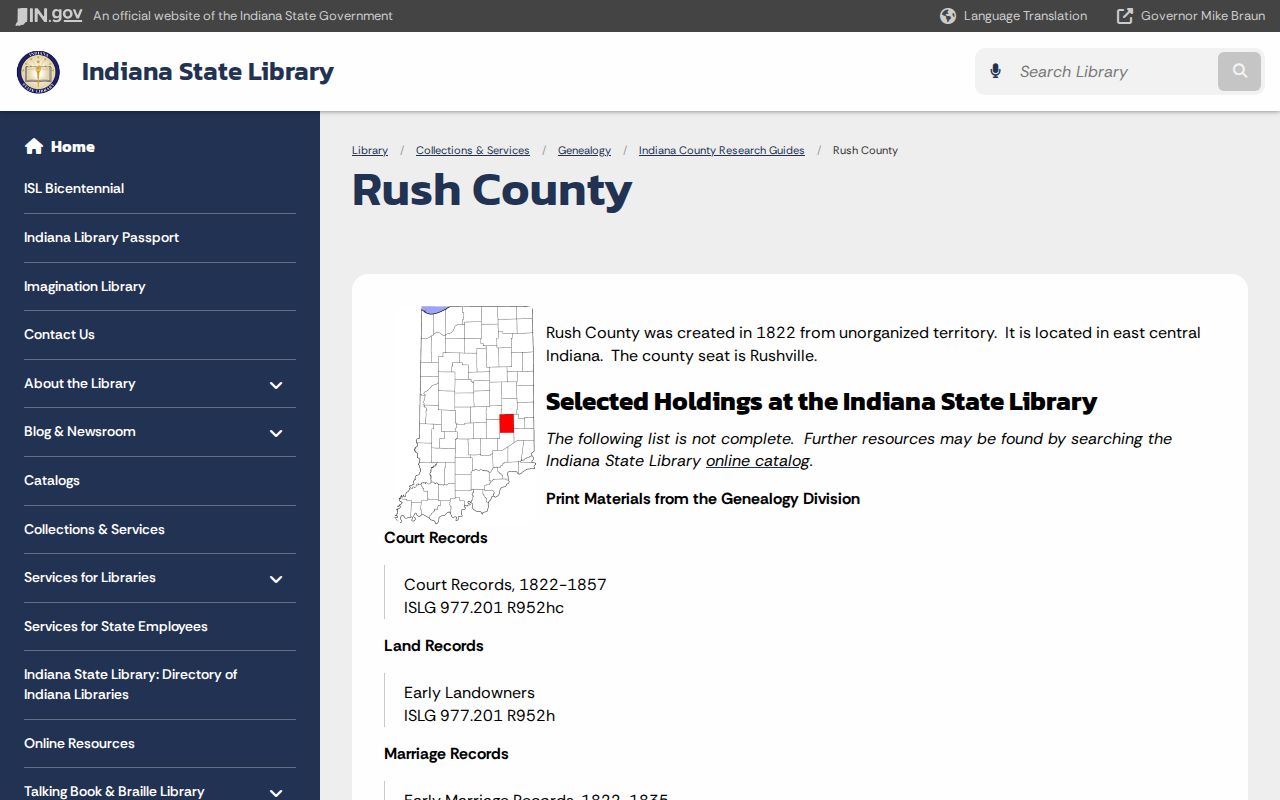
Task: Click the Collections & Services breadcrumb link
Action: click(473, 150)
